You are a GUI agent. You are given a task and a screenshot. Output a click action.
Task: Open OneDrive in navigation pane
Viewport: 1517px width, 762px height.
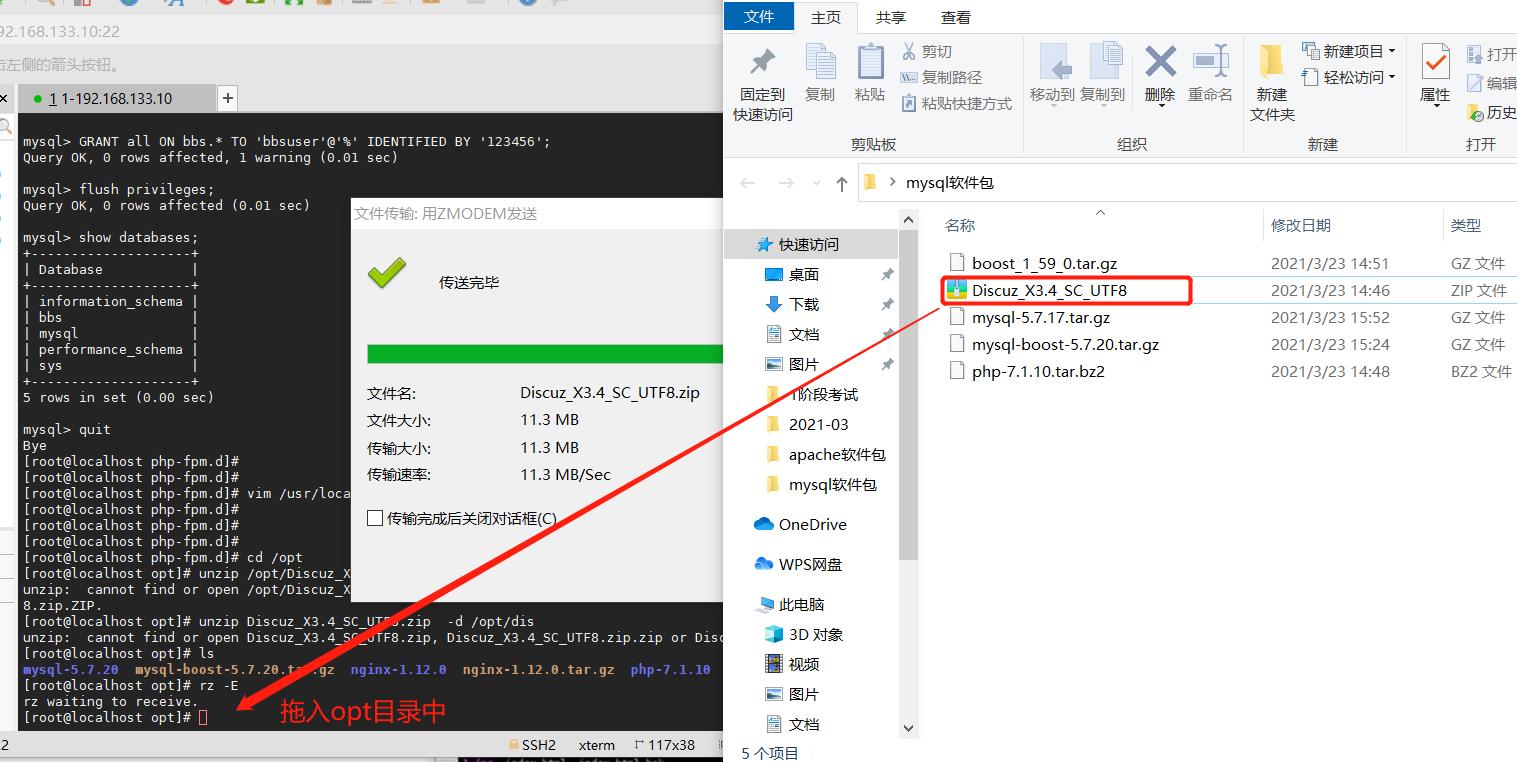pos(812,524)
